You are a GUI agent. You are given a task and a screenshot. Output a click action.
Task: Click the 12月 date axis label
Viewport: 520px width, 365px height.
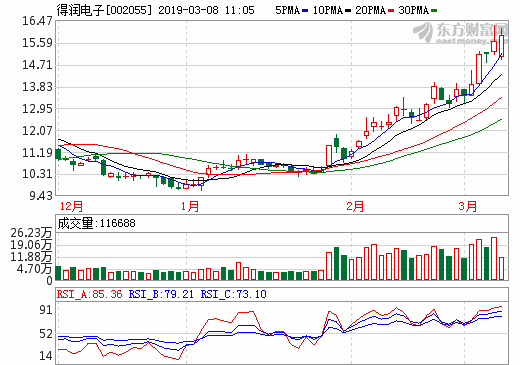point(71,206)
